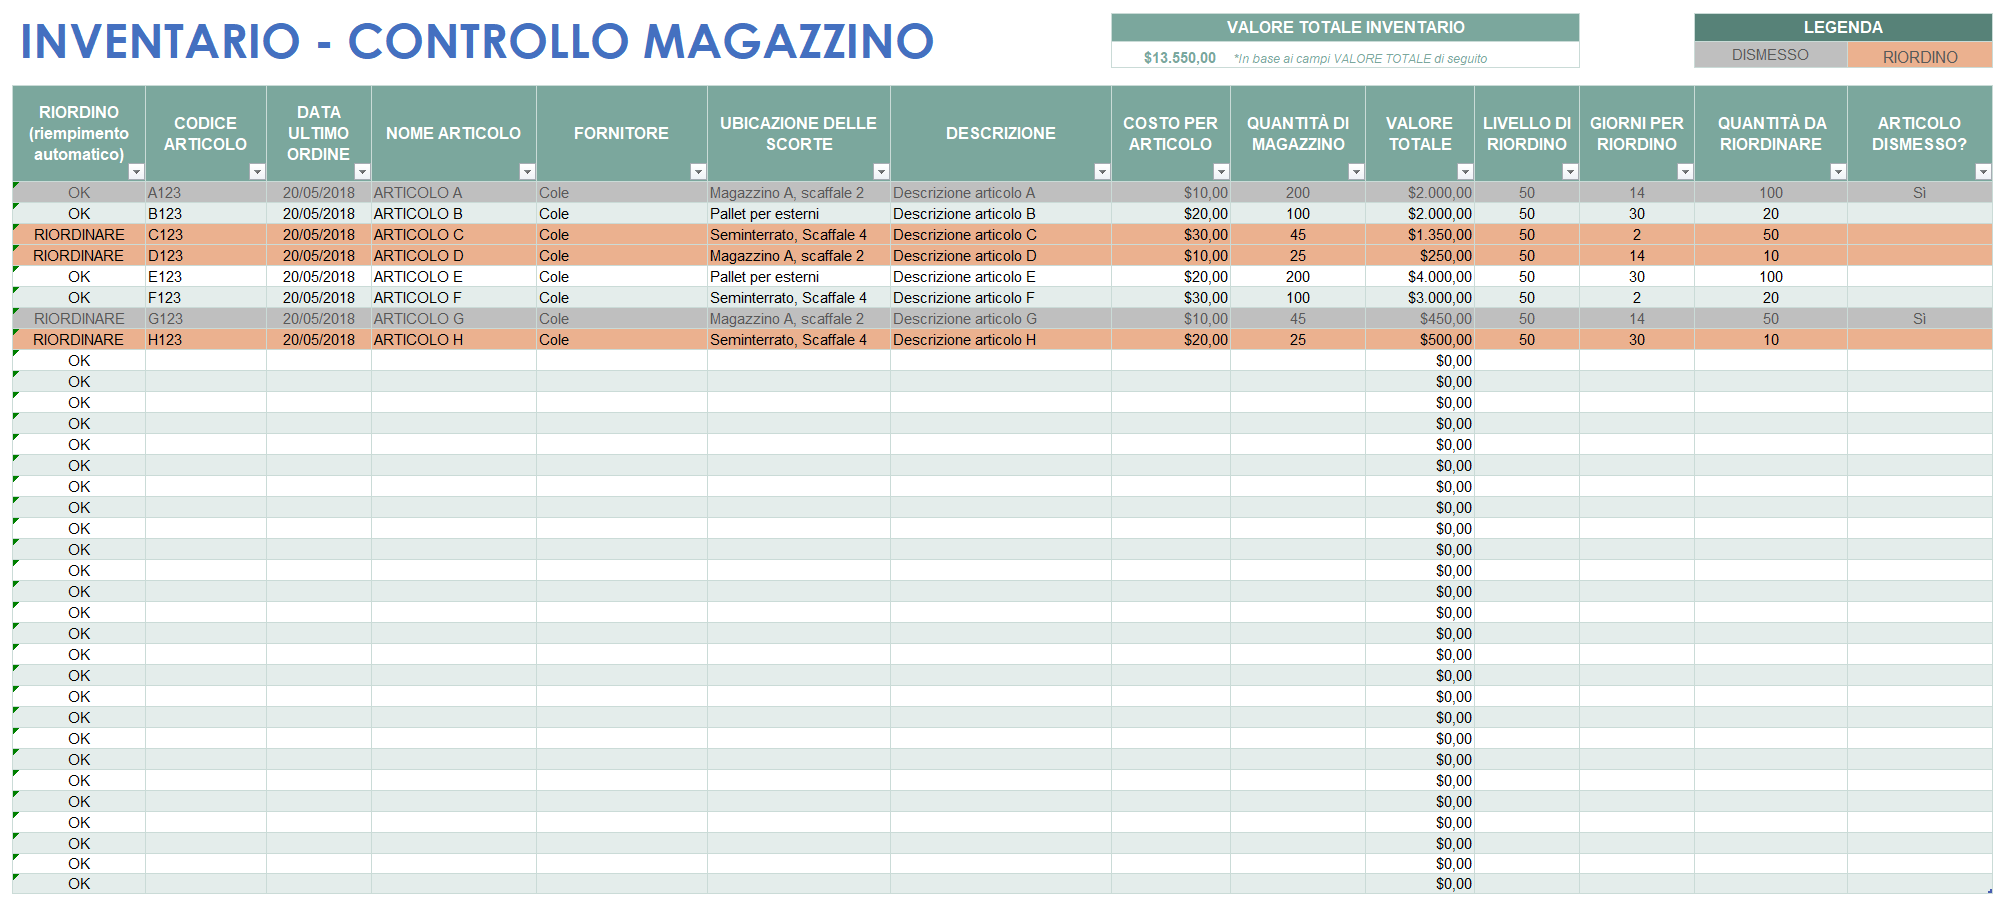
Task: Select reorder quantity 100 in row A123
Action: coord(1770,192)
